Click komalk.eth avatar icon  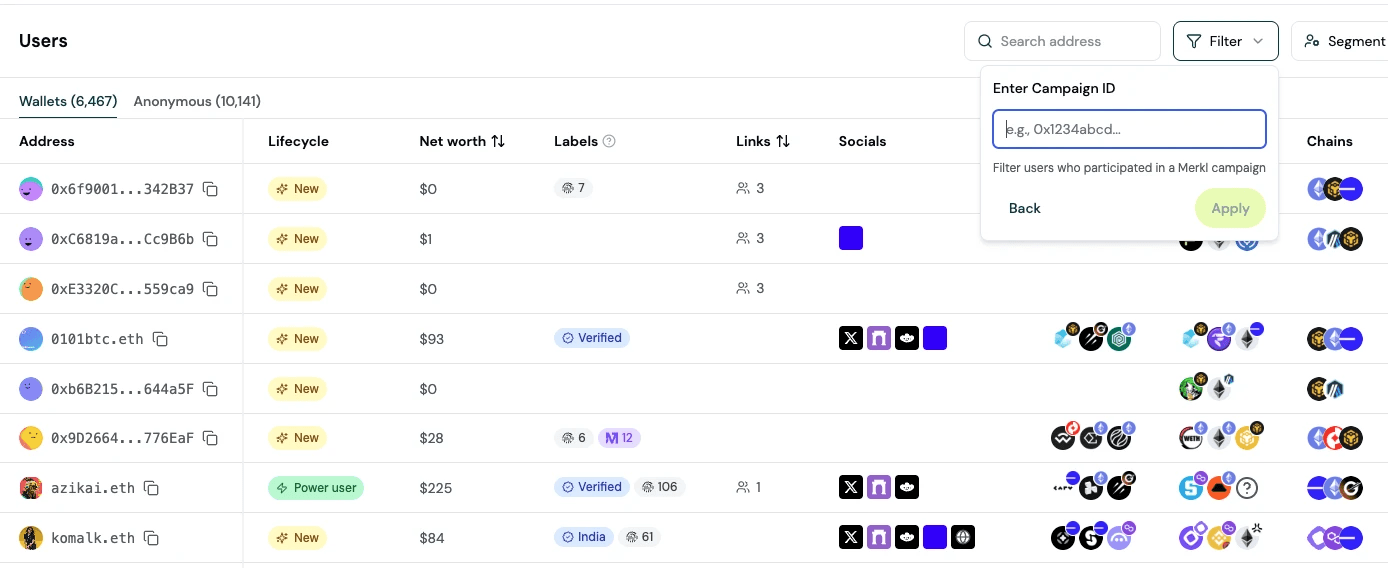pyautogui.click(x=31, y=538)
